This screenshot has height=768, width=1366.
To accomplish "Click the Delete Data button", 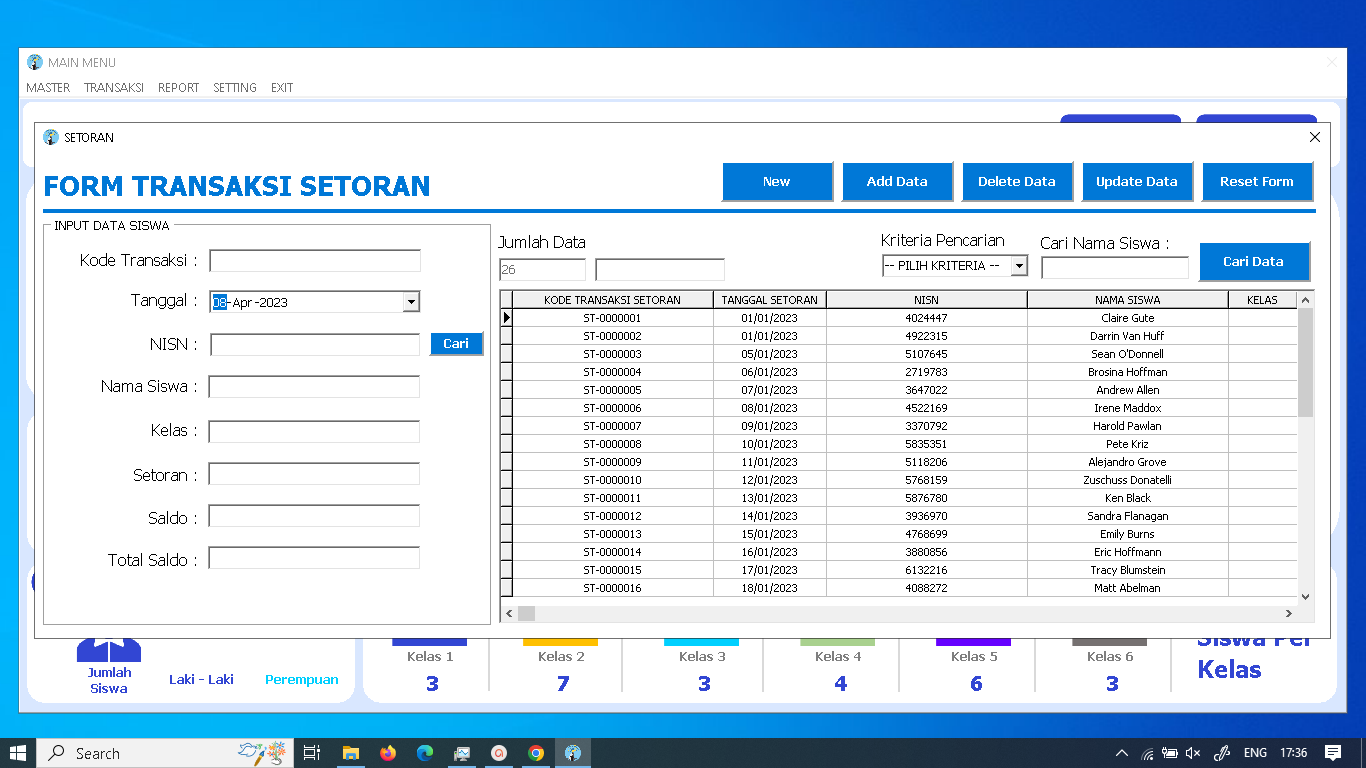I will (1017, 181).
